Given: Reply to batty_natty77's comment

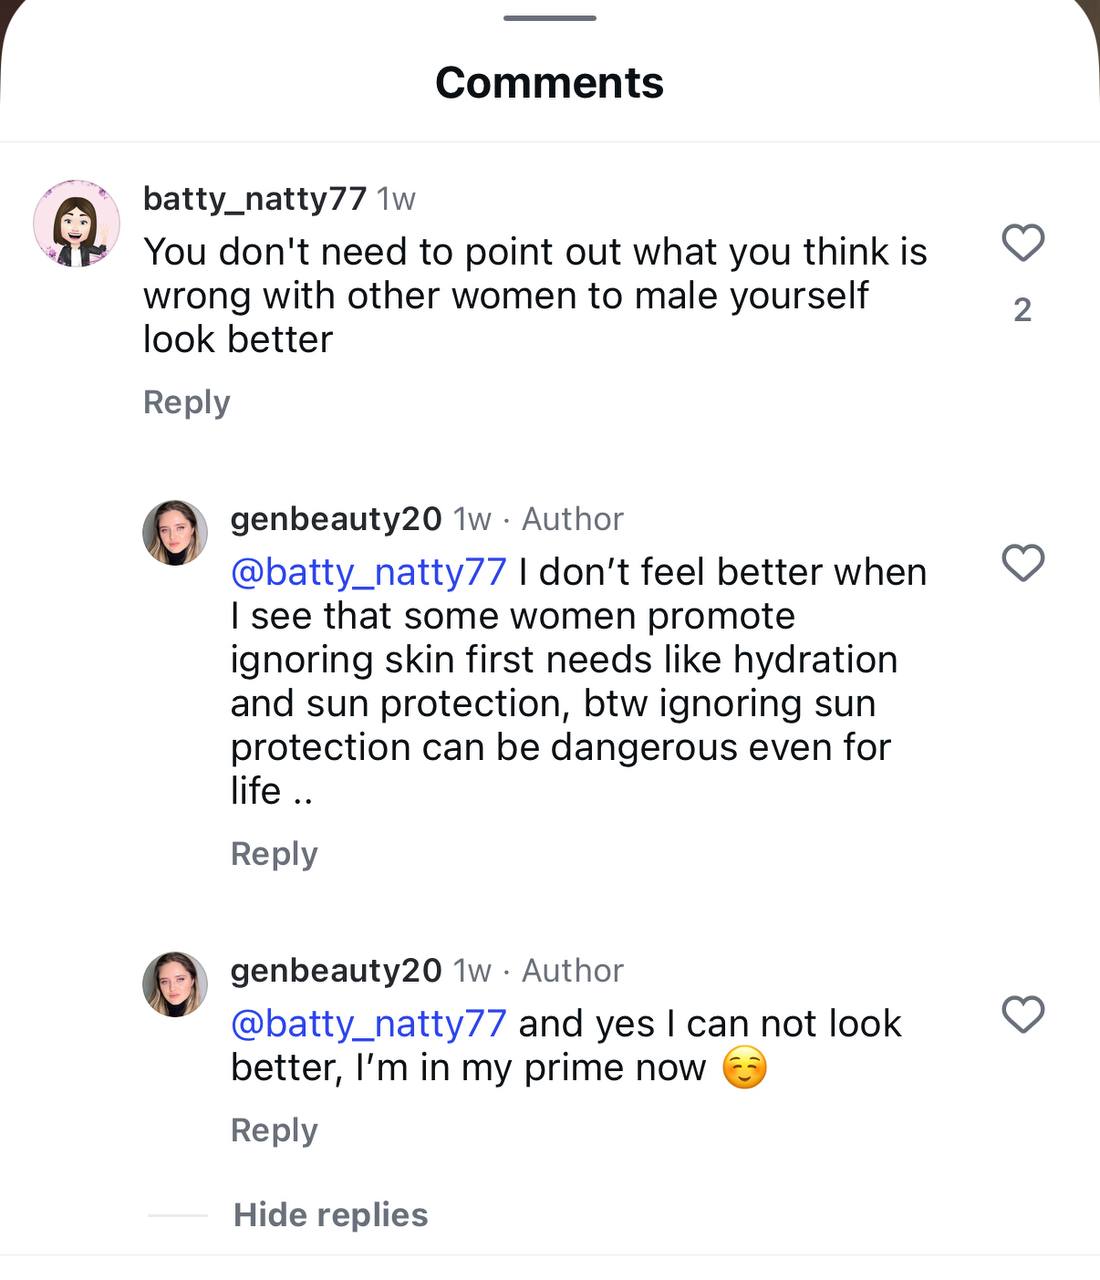Looking at the screenshot, I should [x=187, y=402].
